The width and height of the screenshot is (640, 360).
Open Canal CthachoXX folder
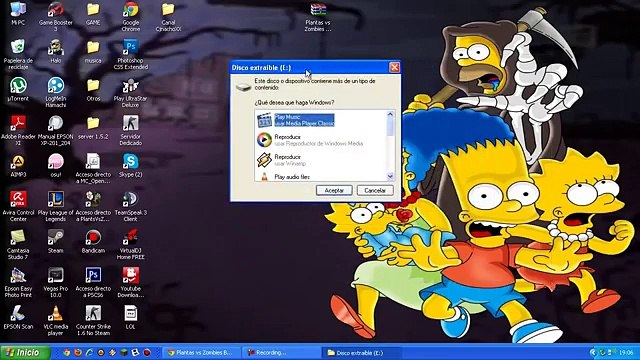point(168,17)
